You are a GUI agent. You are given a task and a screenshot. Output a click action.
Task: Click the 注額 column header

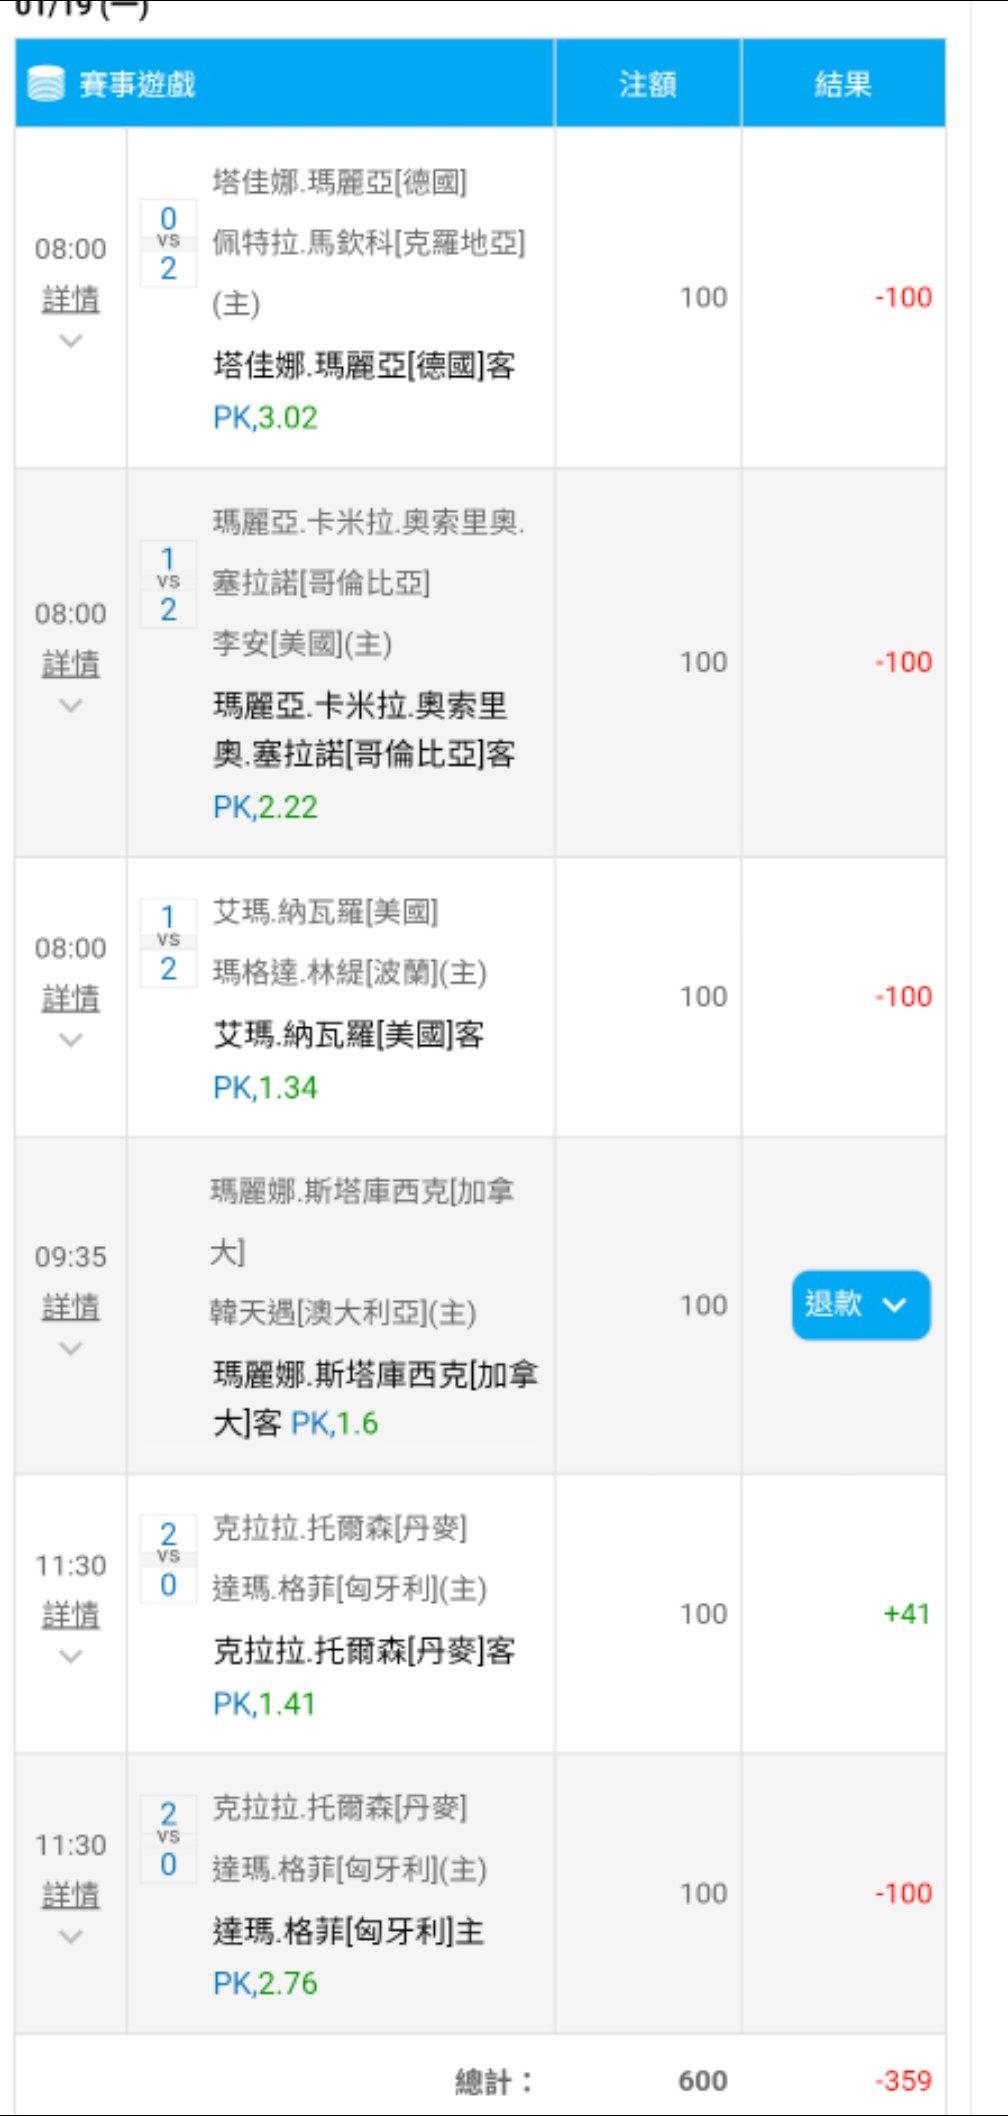647,84
